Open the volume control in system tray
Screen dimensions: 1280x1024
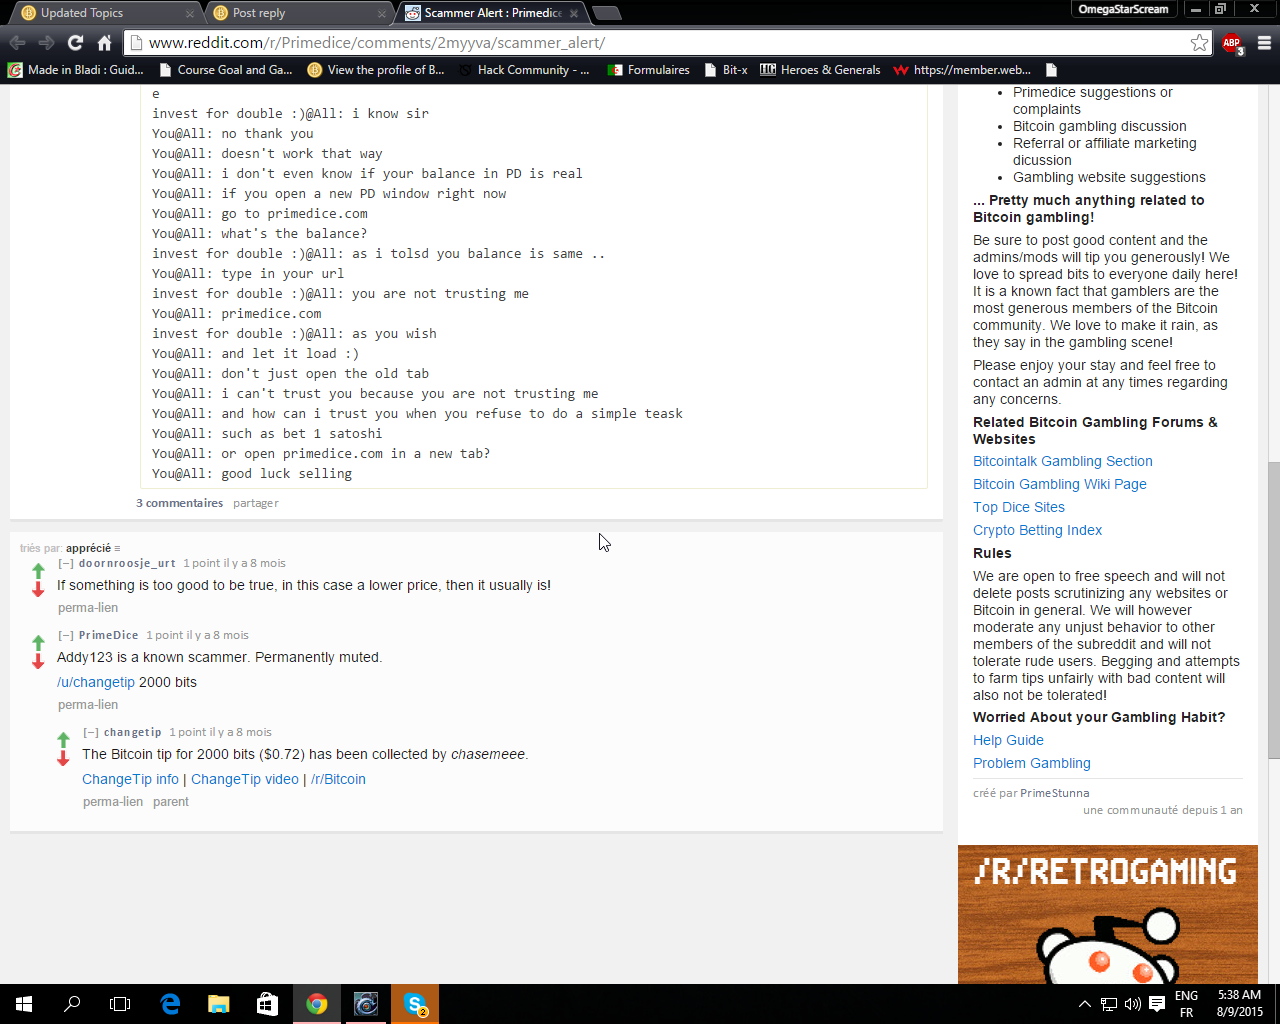pyautogui.click(x=1132, y=1004)
